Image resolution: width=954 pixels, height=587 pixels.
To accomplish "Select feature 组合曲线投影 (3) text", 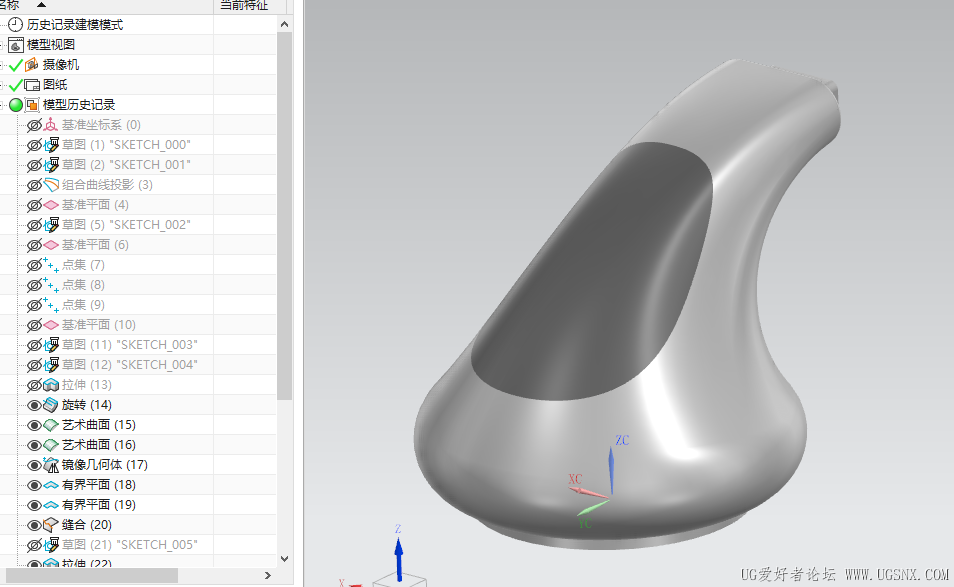I will click(107, 184).
